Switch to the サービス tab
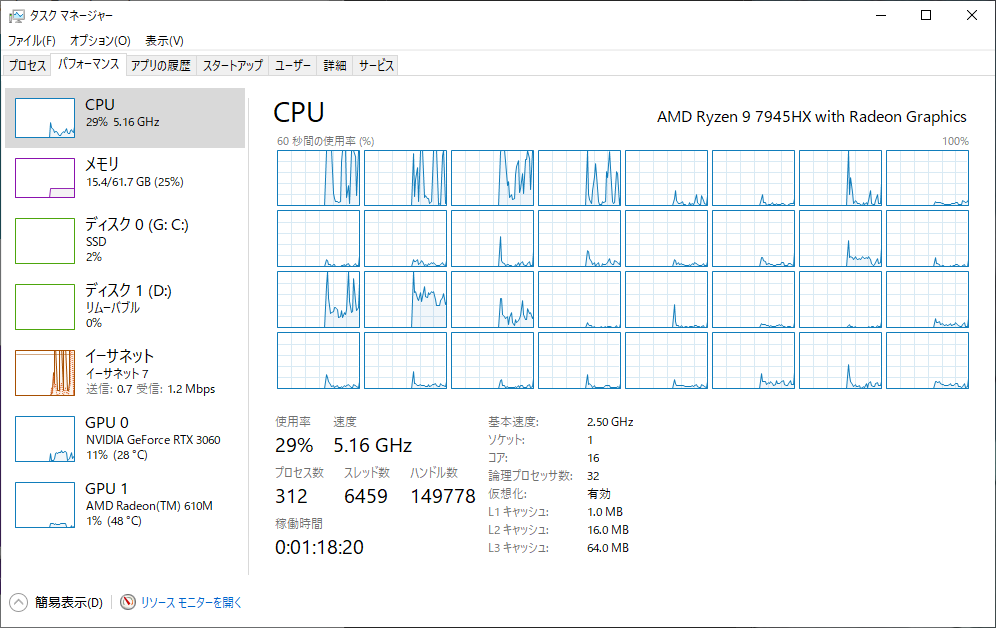 click(376, 65)
